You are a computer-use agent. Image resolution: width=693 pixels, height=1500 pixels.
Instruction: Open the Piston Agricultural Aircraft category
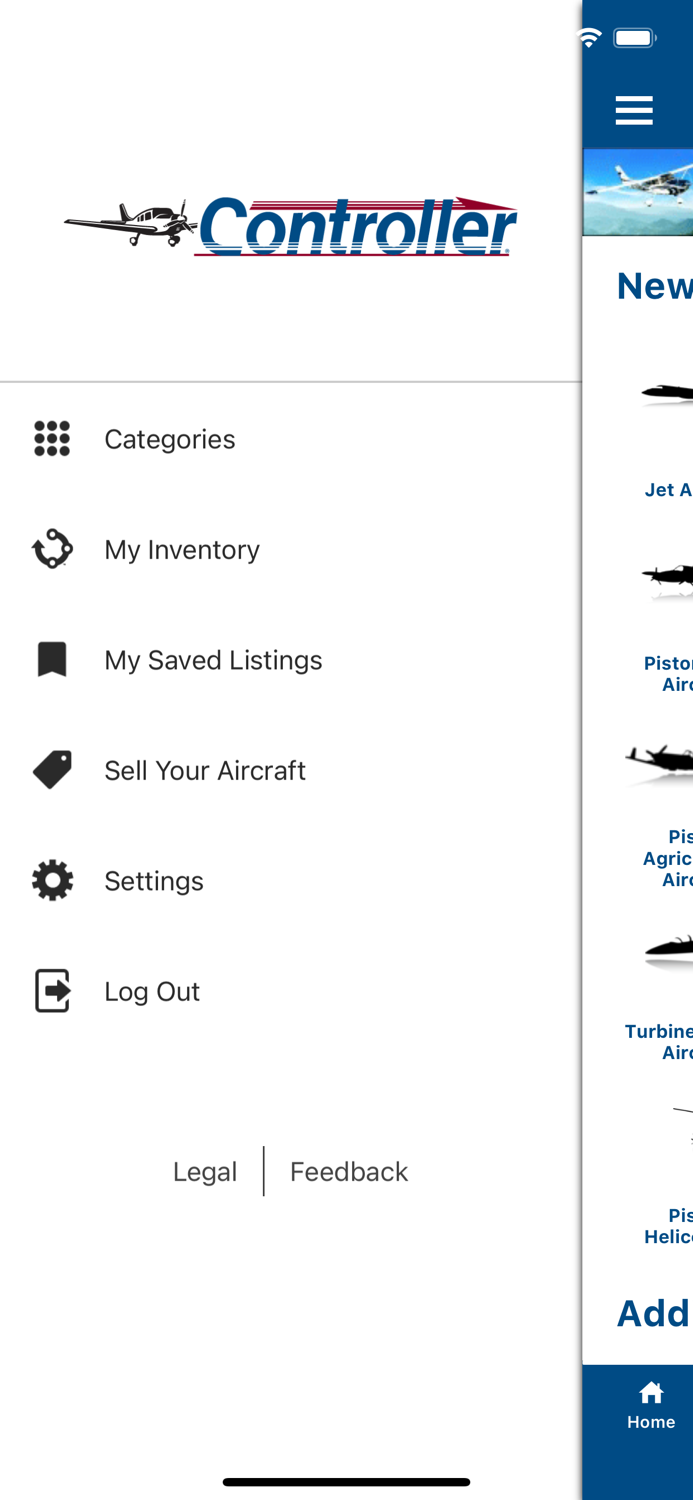668,790
